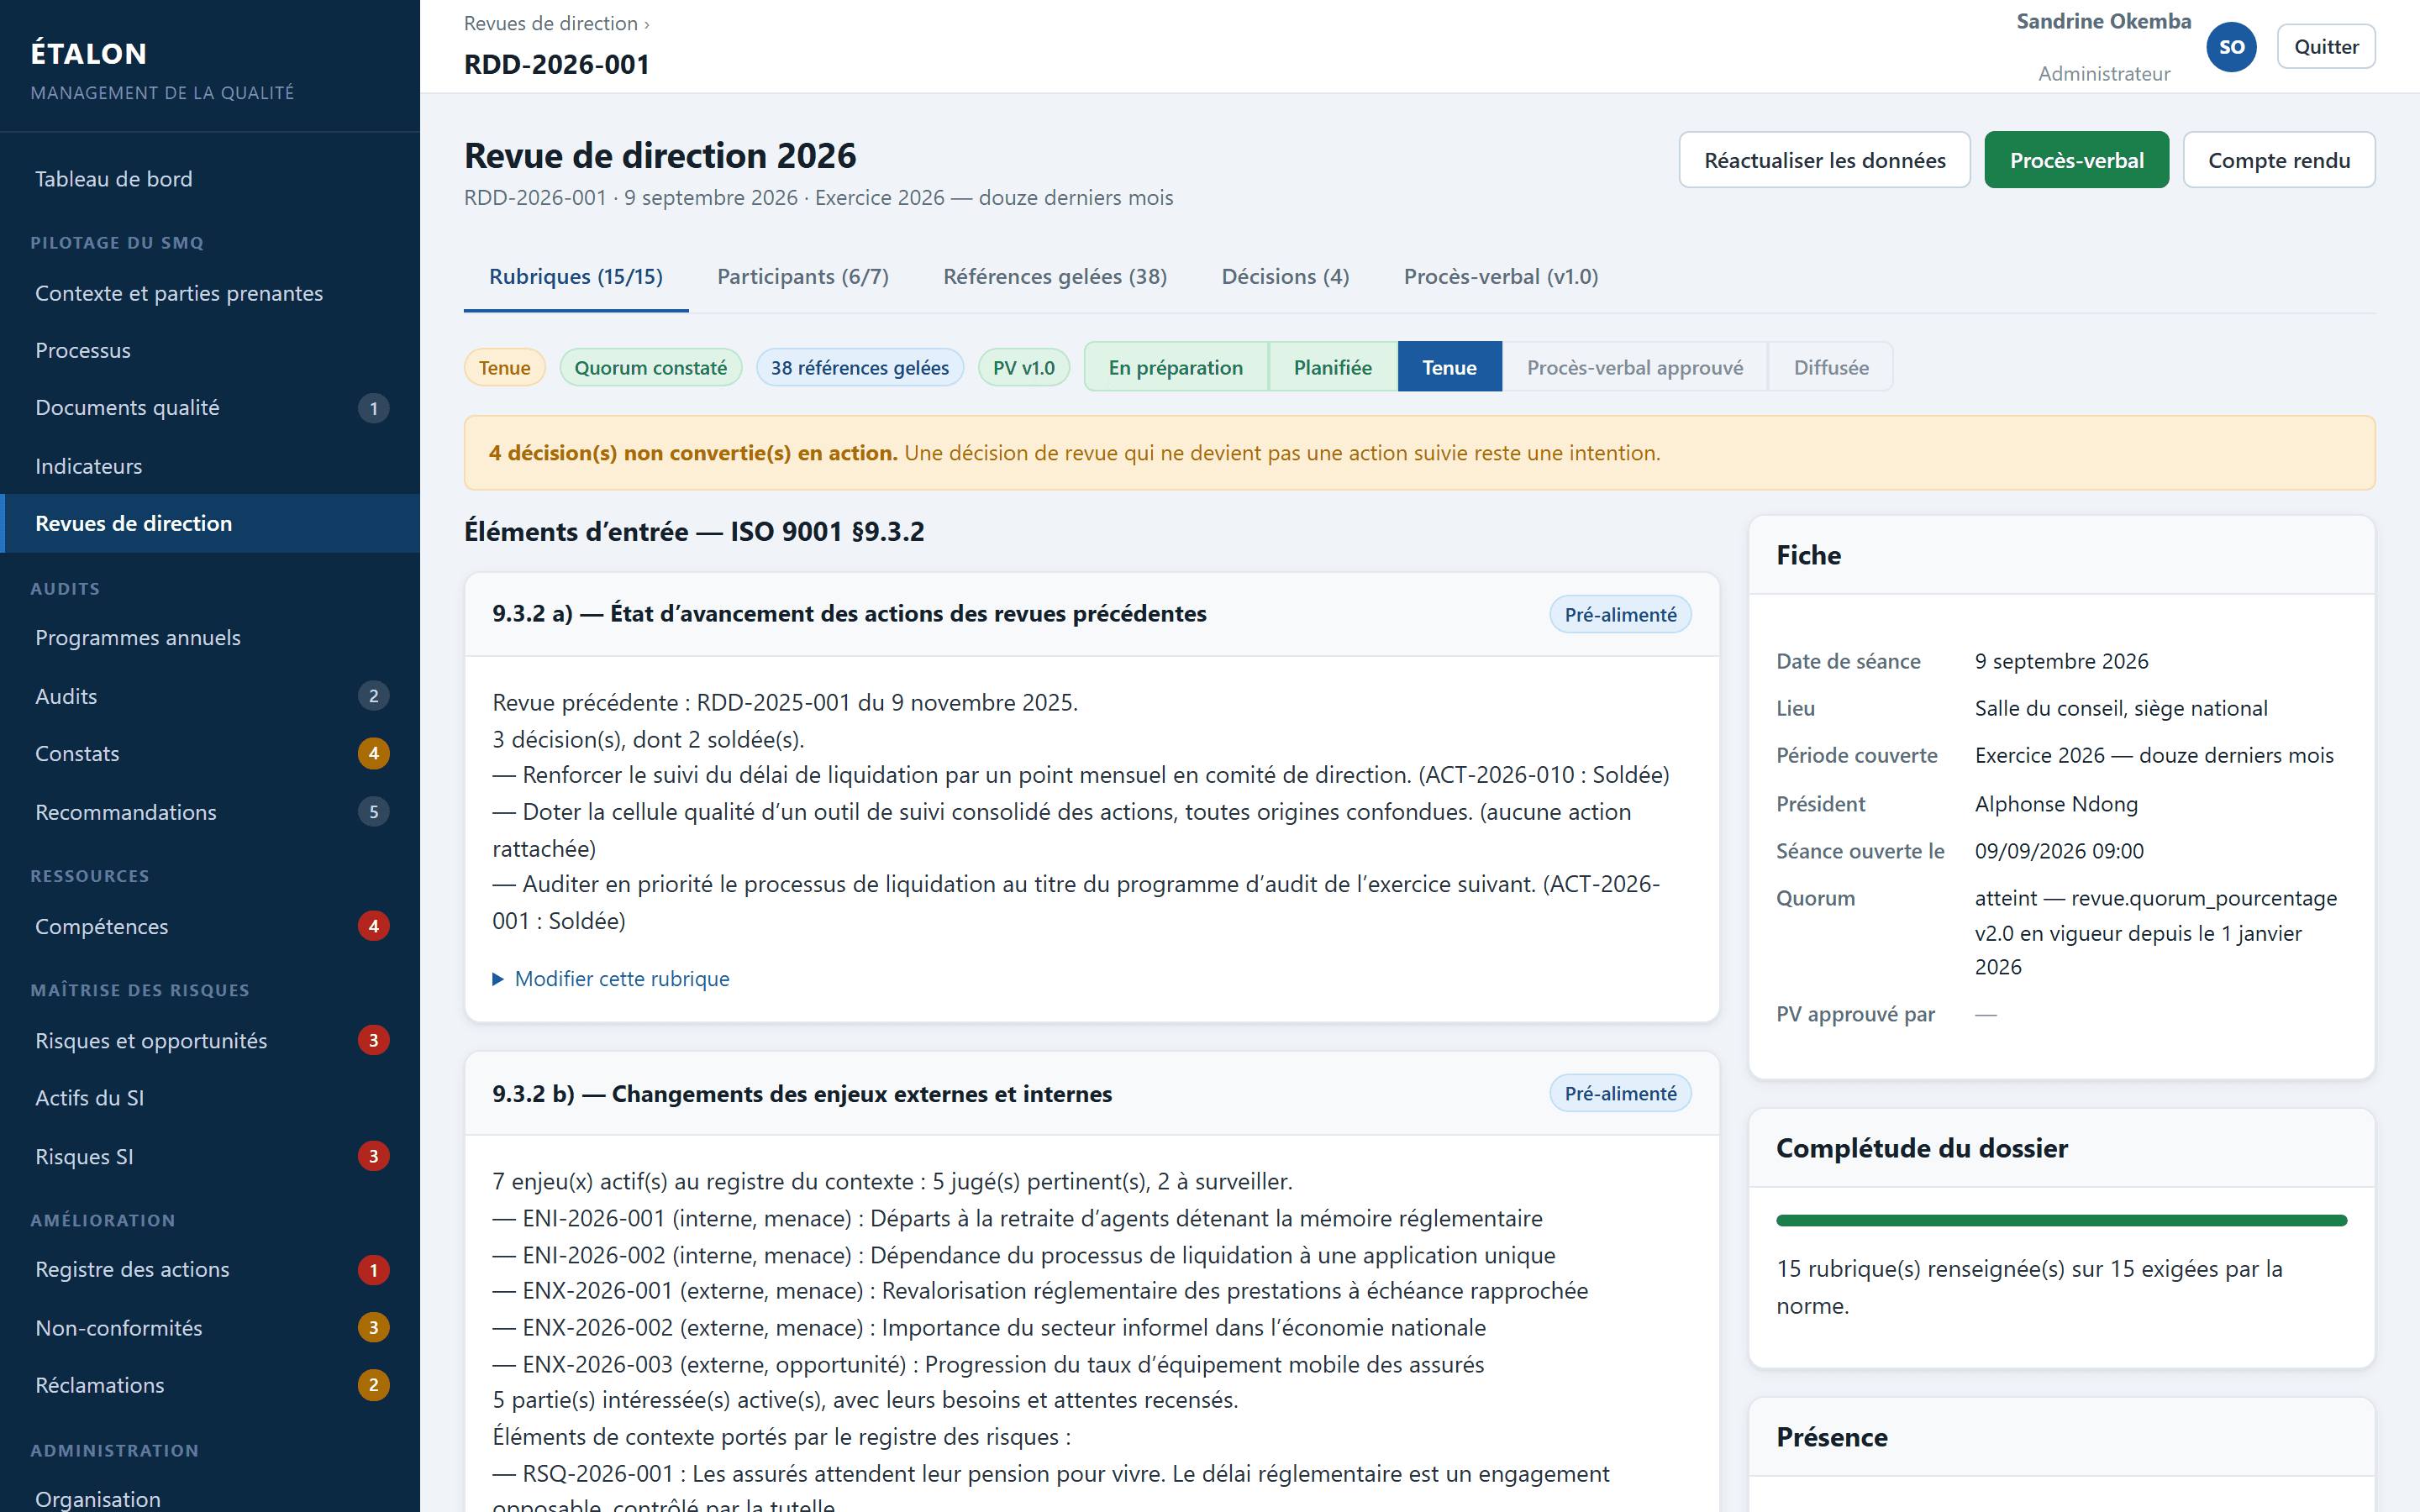Viewport: 2420px width, 1512px height.
Task: Open the Procès-verbal (v1.0) tab
Action: point(1501,277)
